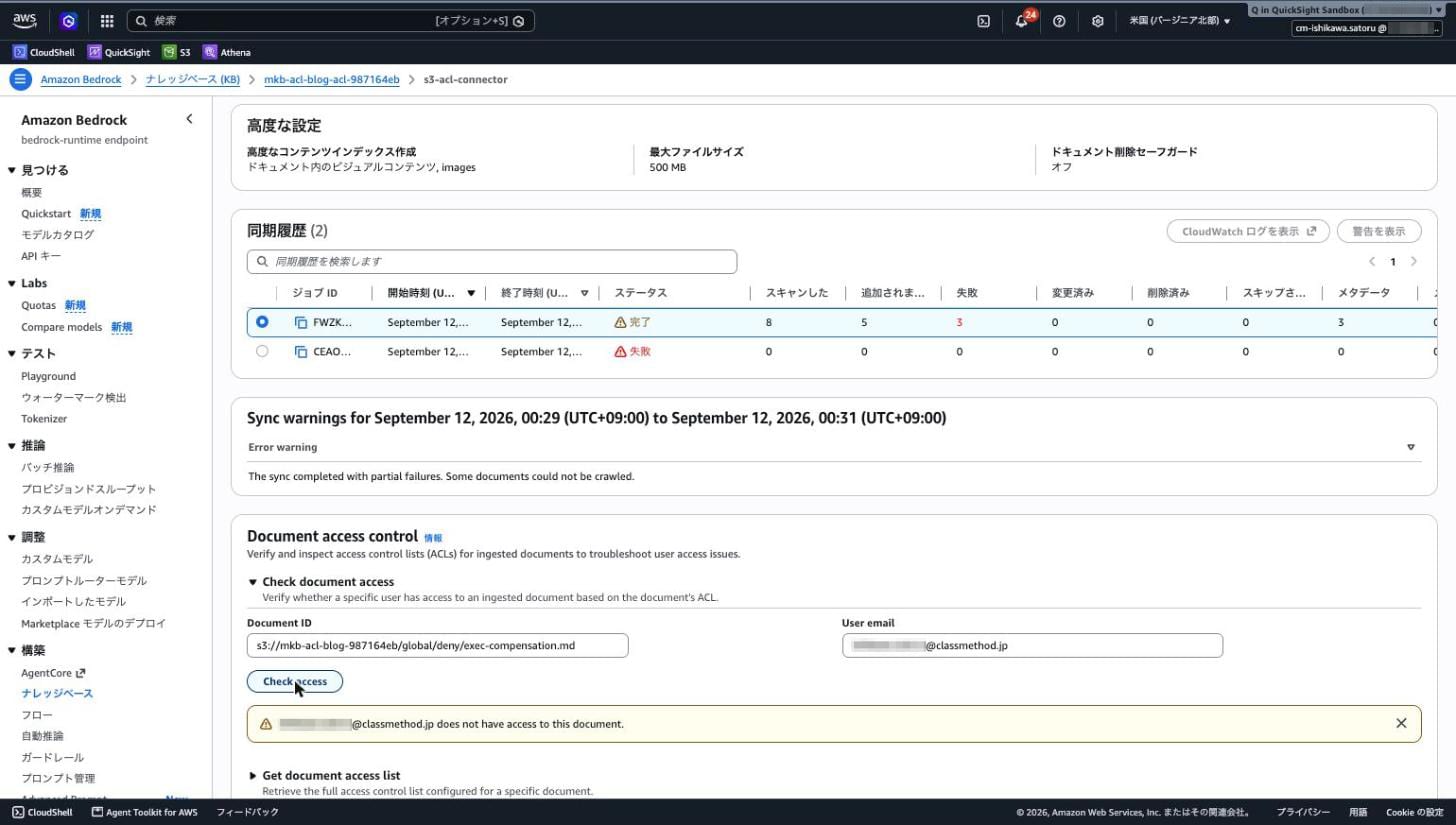Open CloudShell shortcut in favorites bar

click(x=43, y=52)
